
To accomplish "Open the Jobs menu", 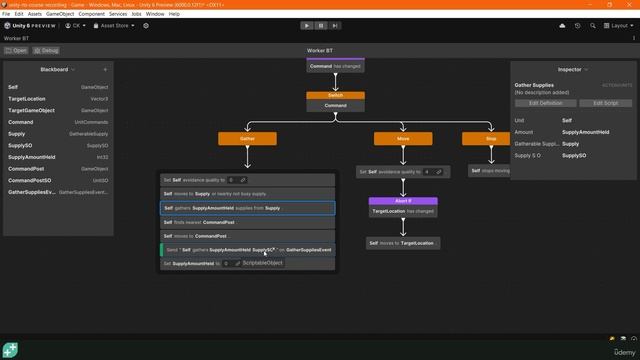I will click(x=136, y=14).
